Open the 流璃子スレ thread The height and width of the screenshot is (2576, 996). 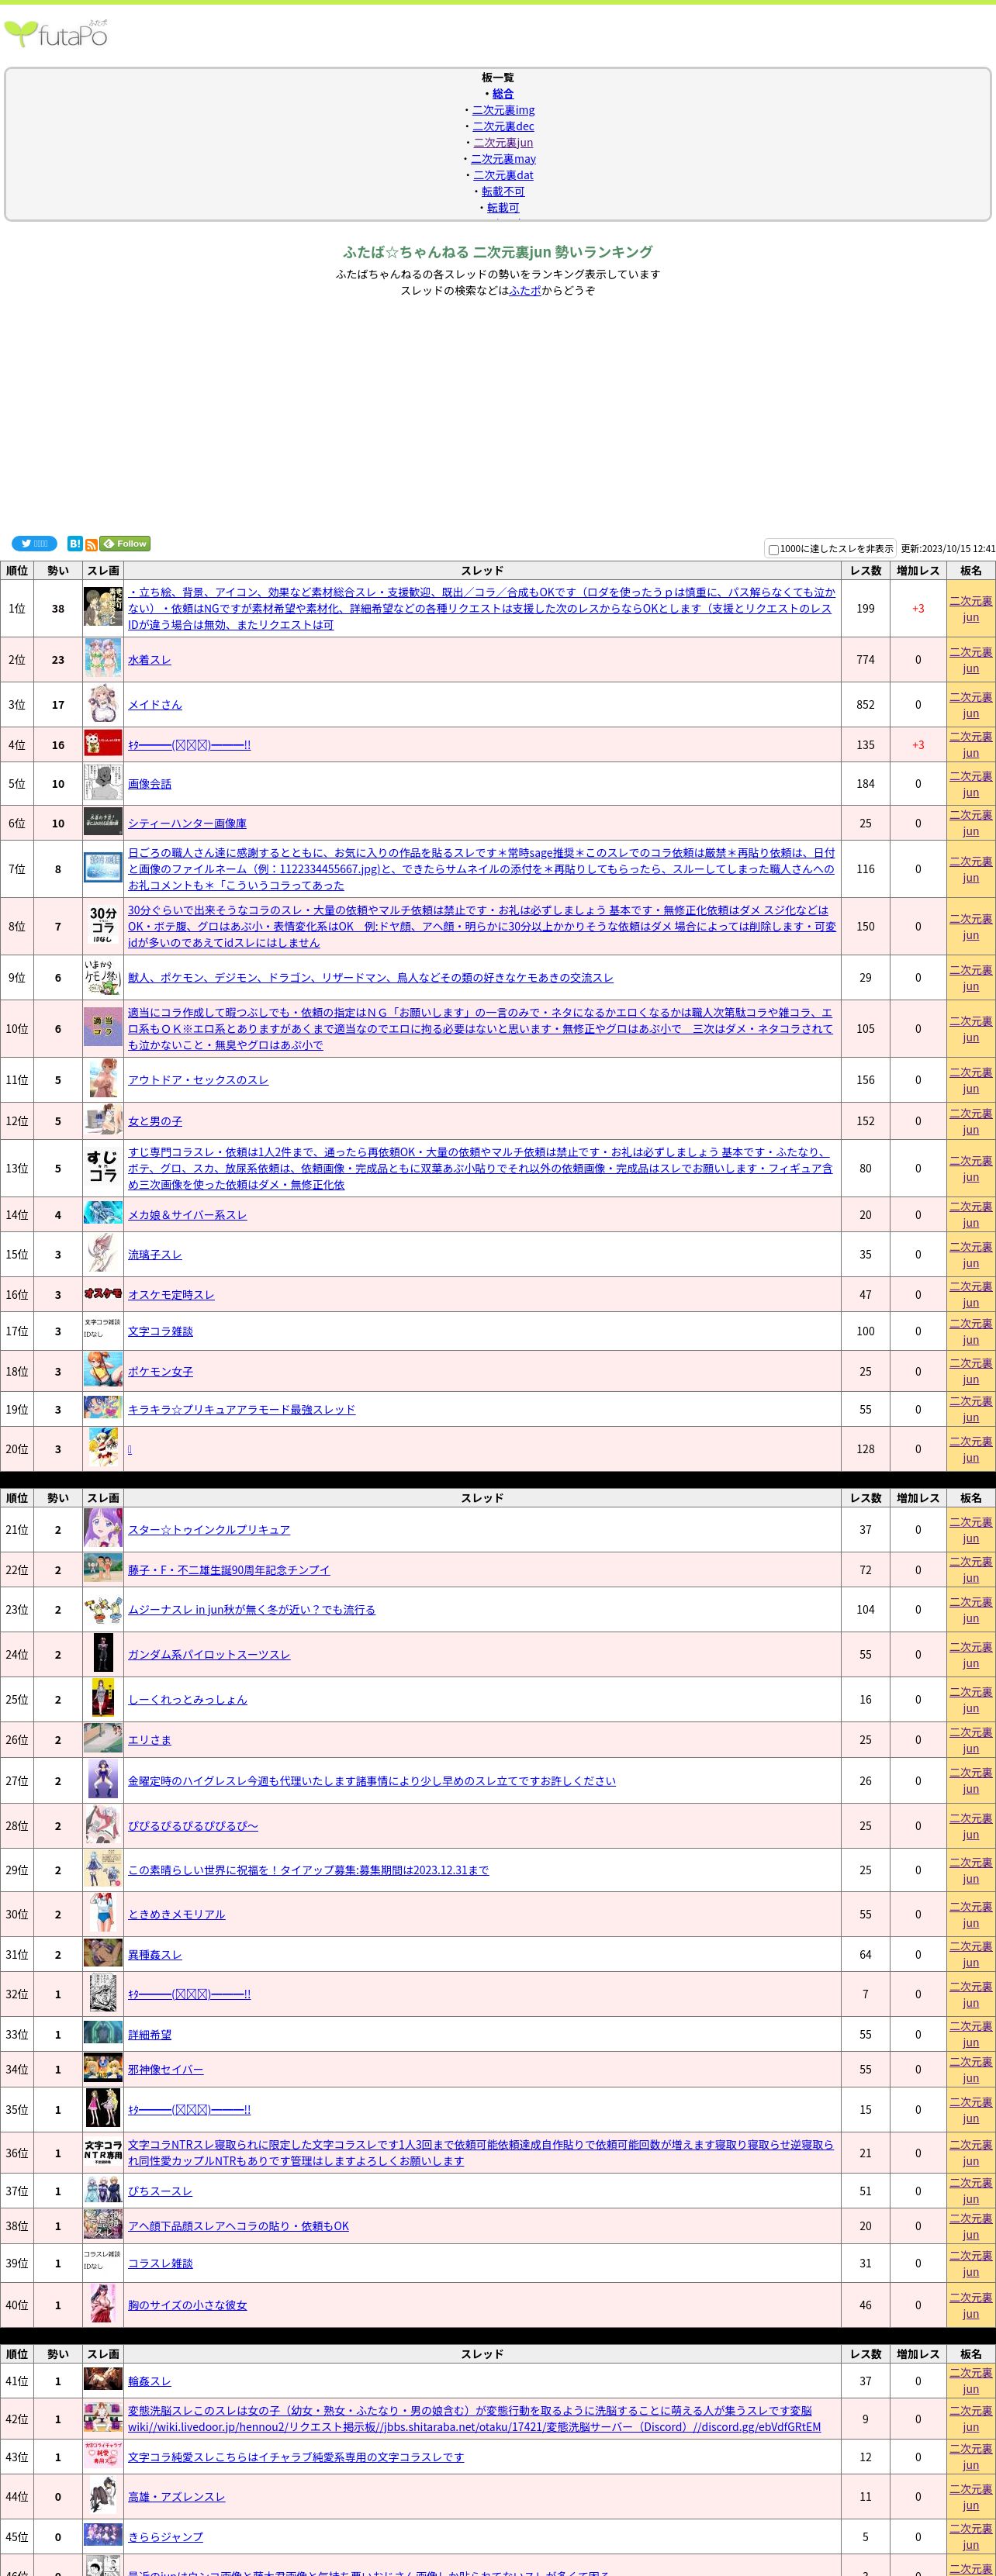tap(155, 1255)
